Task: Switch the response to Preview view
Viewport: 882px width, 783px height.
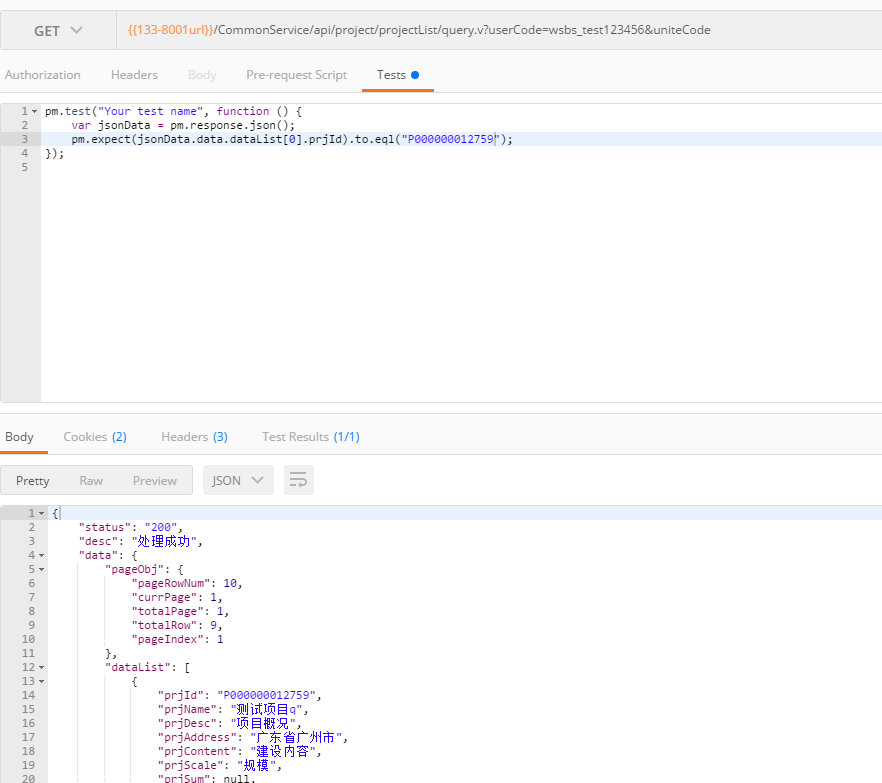Action: 155,480
